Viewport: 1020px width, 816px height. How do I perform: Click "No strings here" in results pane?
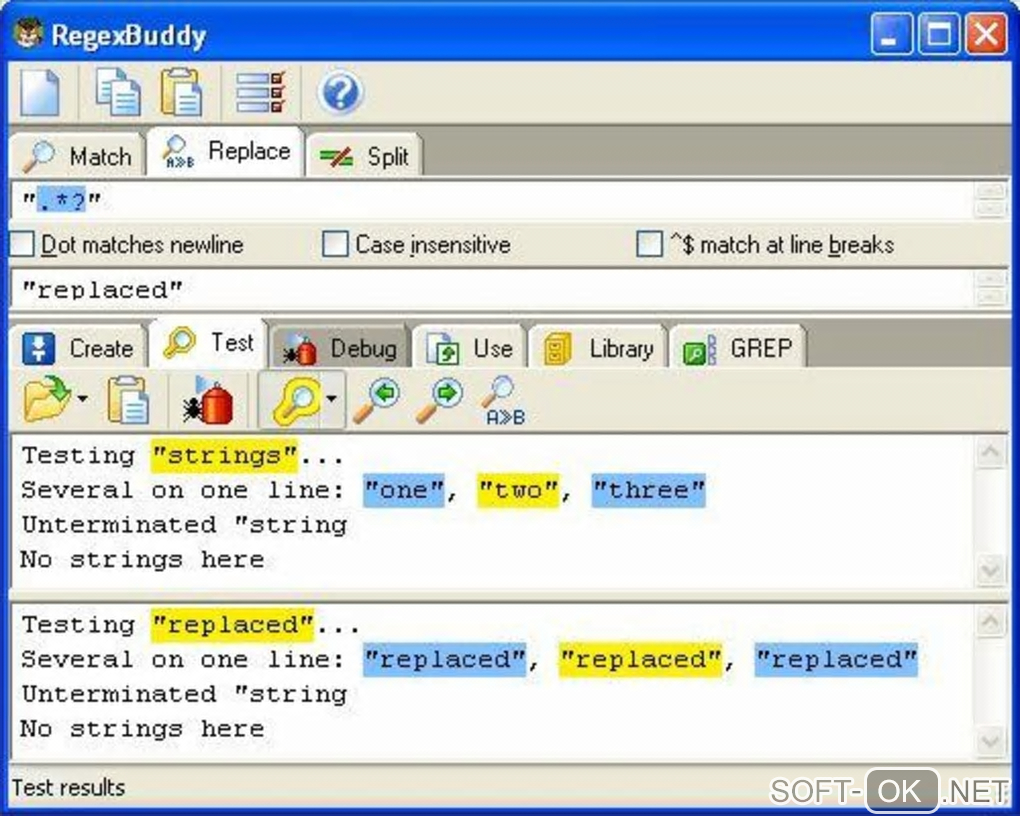tap(142, 729)
